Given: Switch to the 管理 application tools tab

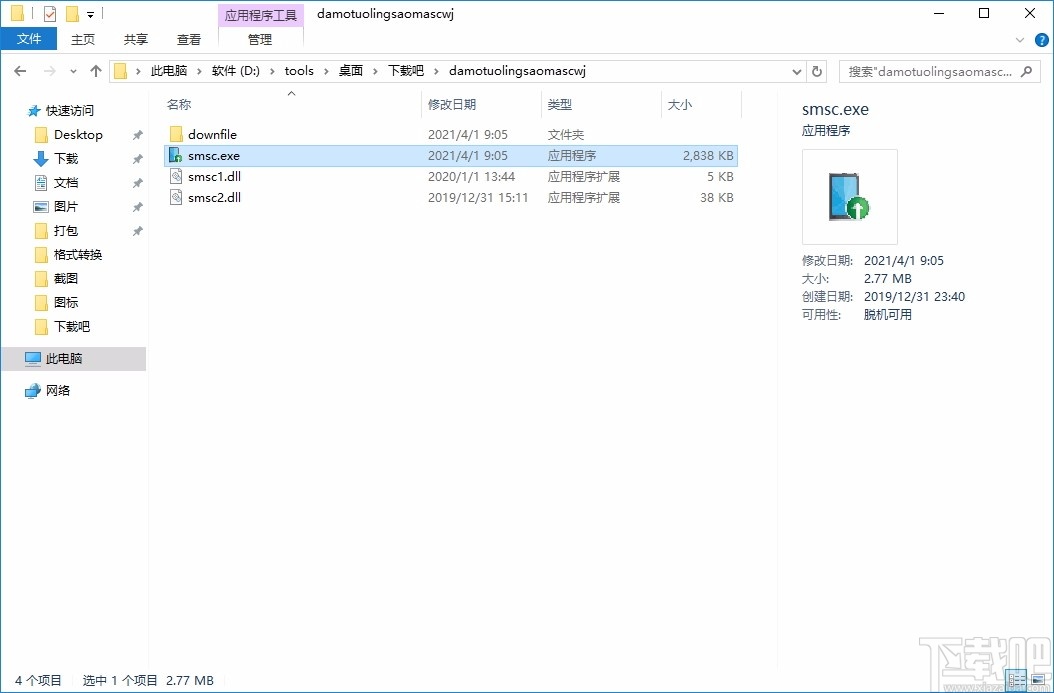Looking at the screenshot, I should 260,40.
